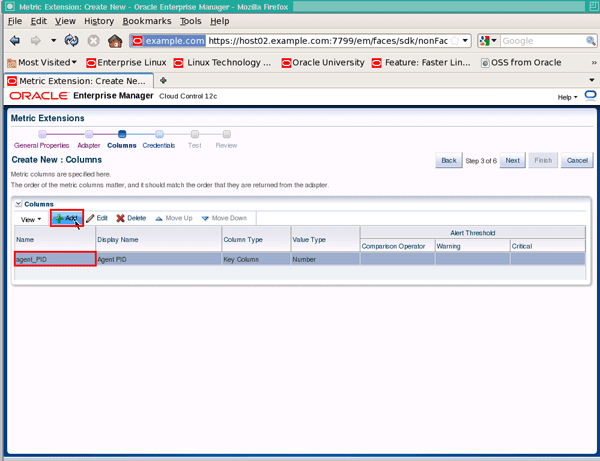Open the URL bar history dropdown
This screenshot has width=600, height=461.
pyautogui.click(x=465, y=41)
